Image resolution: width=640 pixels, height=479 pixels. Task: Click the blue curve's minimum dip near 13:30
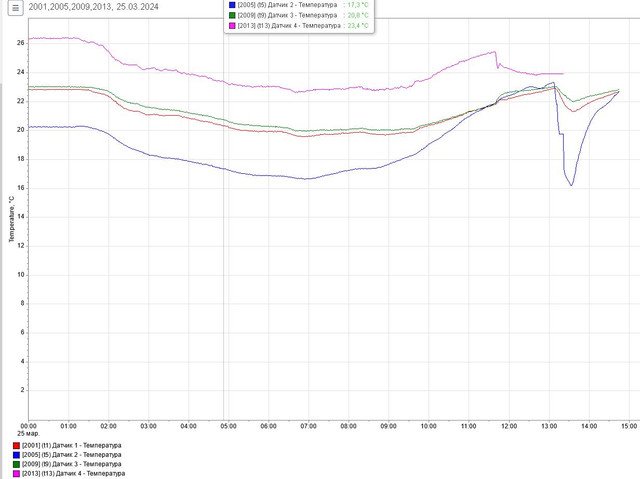571,185
